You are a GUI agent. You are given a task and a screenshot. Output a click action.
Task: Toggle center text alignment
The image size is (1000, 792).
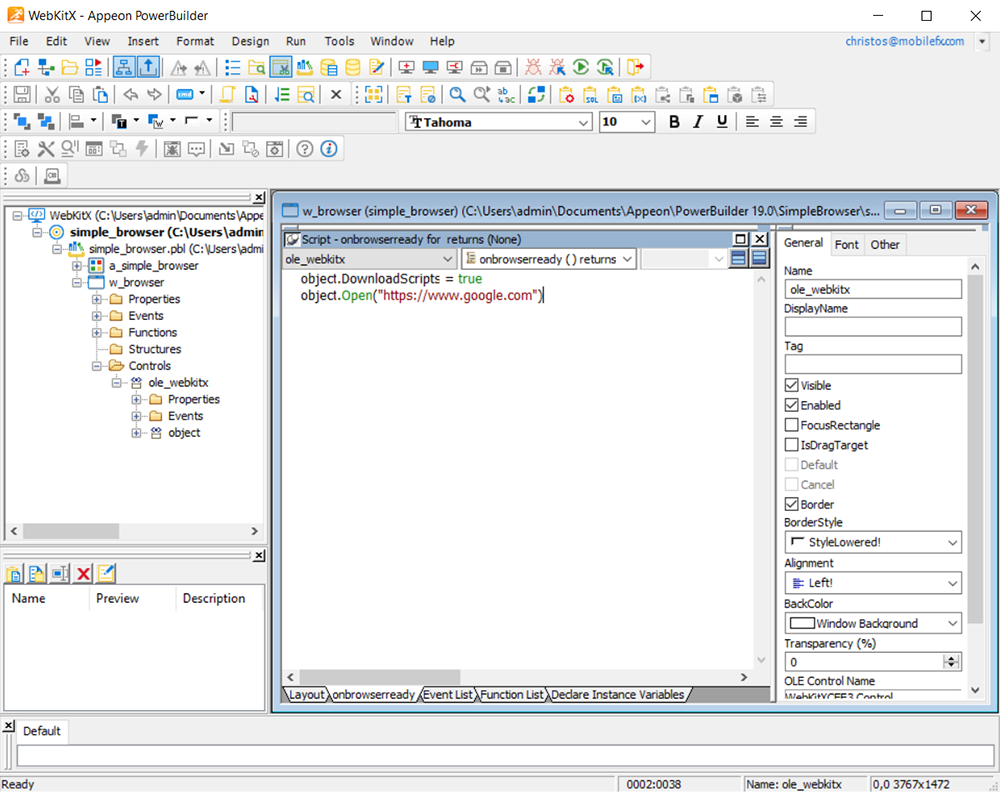776,122
